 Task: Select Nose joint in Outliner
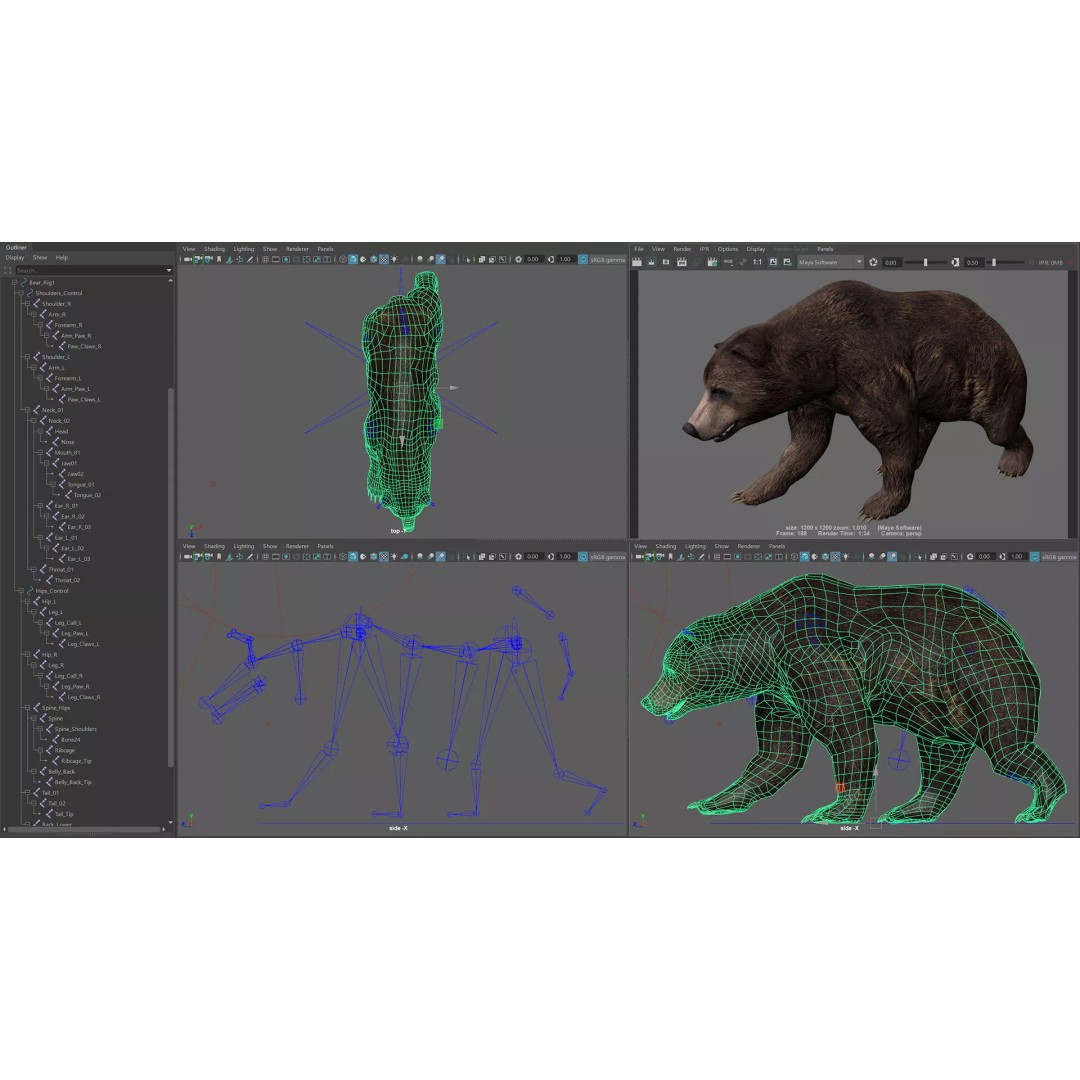68,442
